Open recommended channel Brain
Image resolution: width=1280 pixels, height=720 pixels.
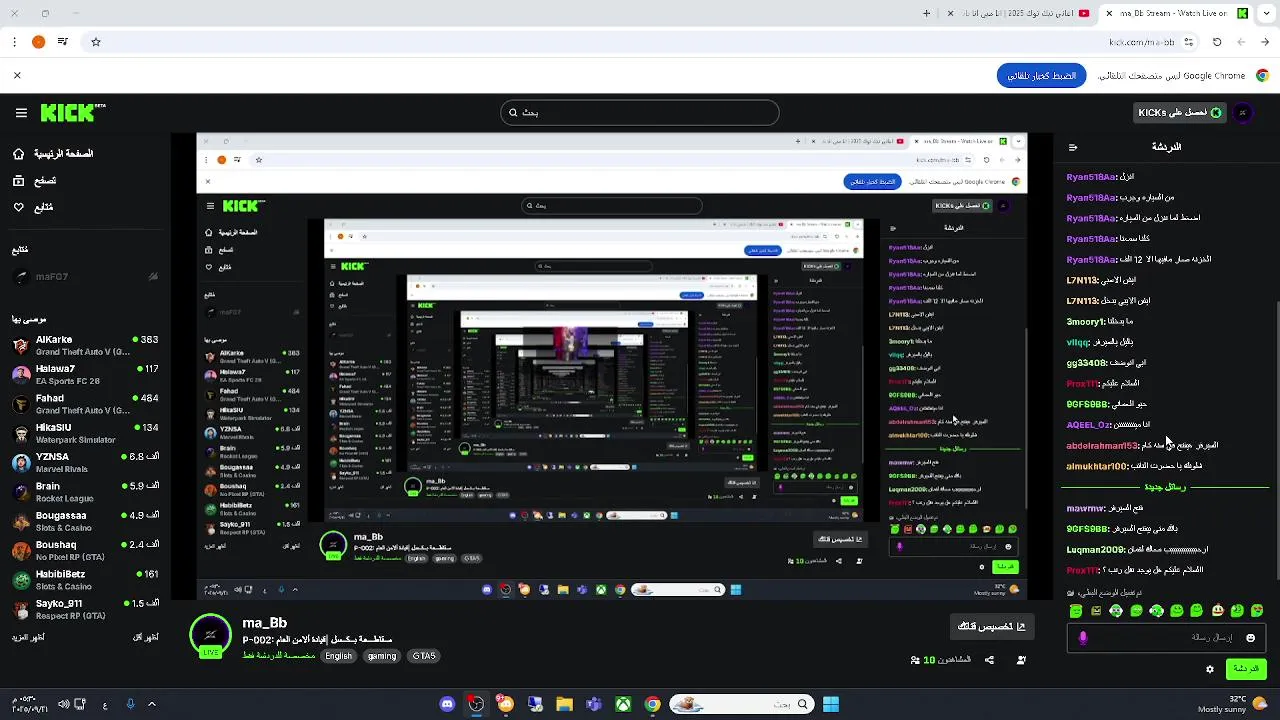click(x=85, y=491)
